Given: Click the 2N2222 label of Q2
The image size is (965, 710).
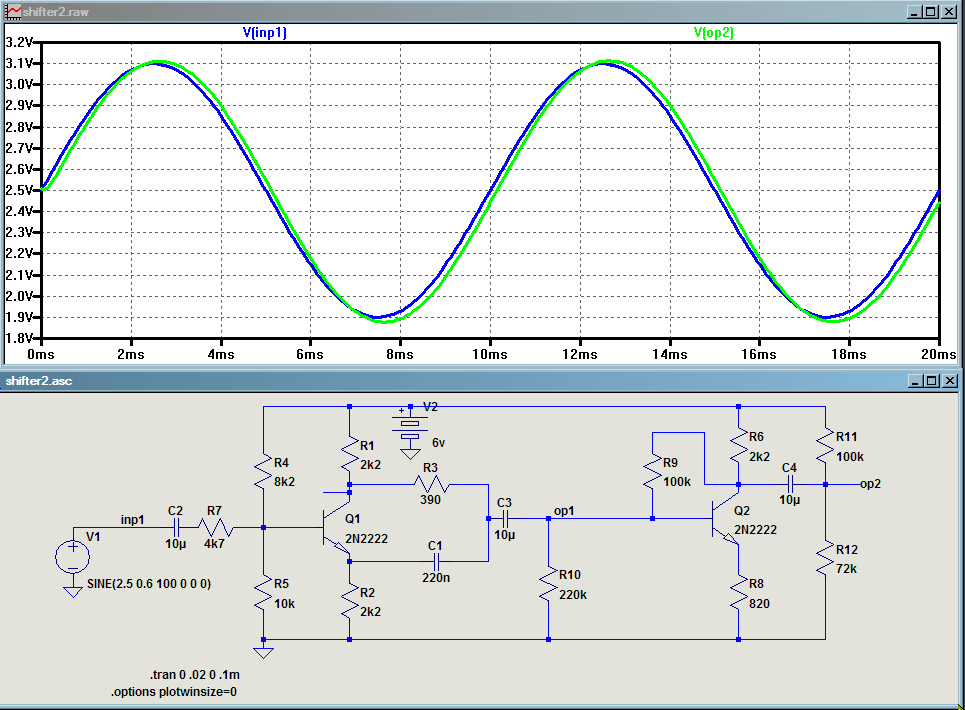Looking at the screenshot, I should click(x=755, y=530).
